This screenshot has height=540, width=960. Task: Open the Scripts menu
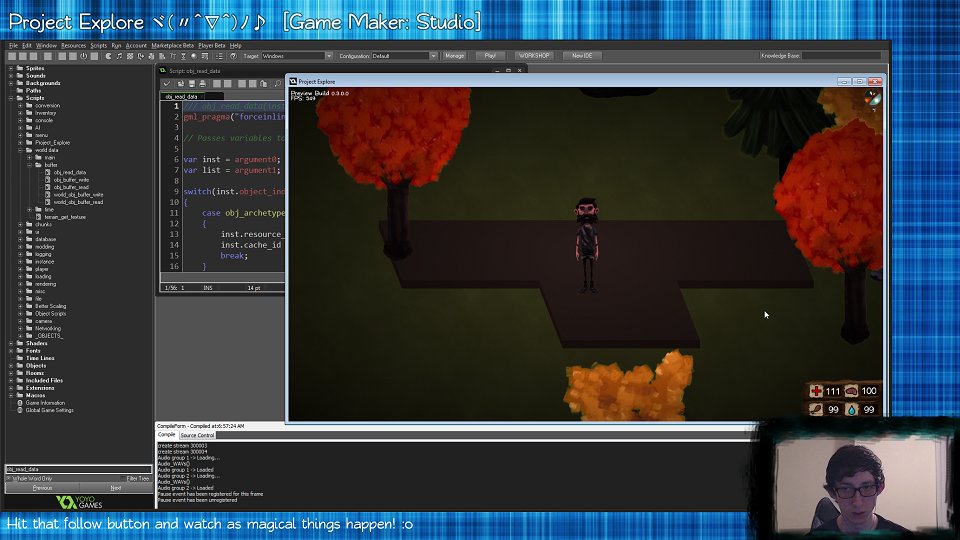point(99,45)
